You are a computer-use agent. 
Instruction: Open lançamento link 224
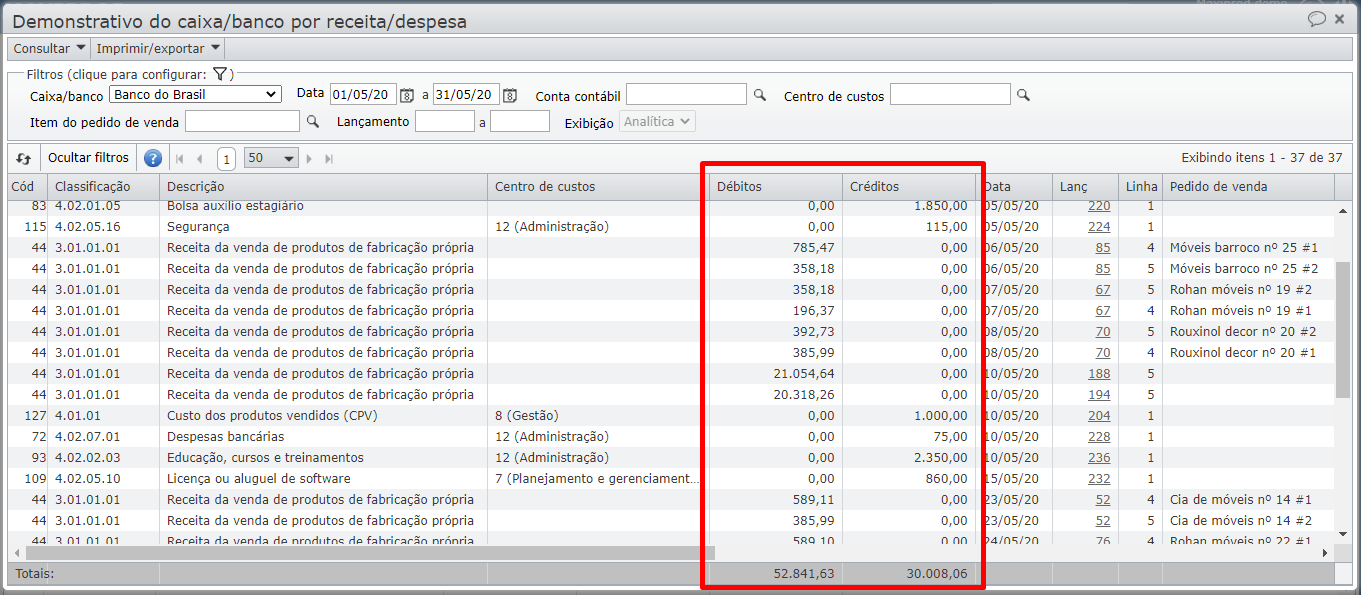[x=1099, y=227]
